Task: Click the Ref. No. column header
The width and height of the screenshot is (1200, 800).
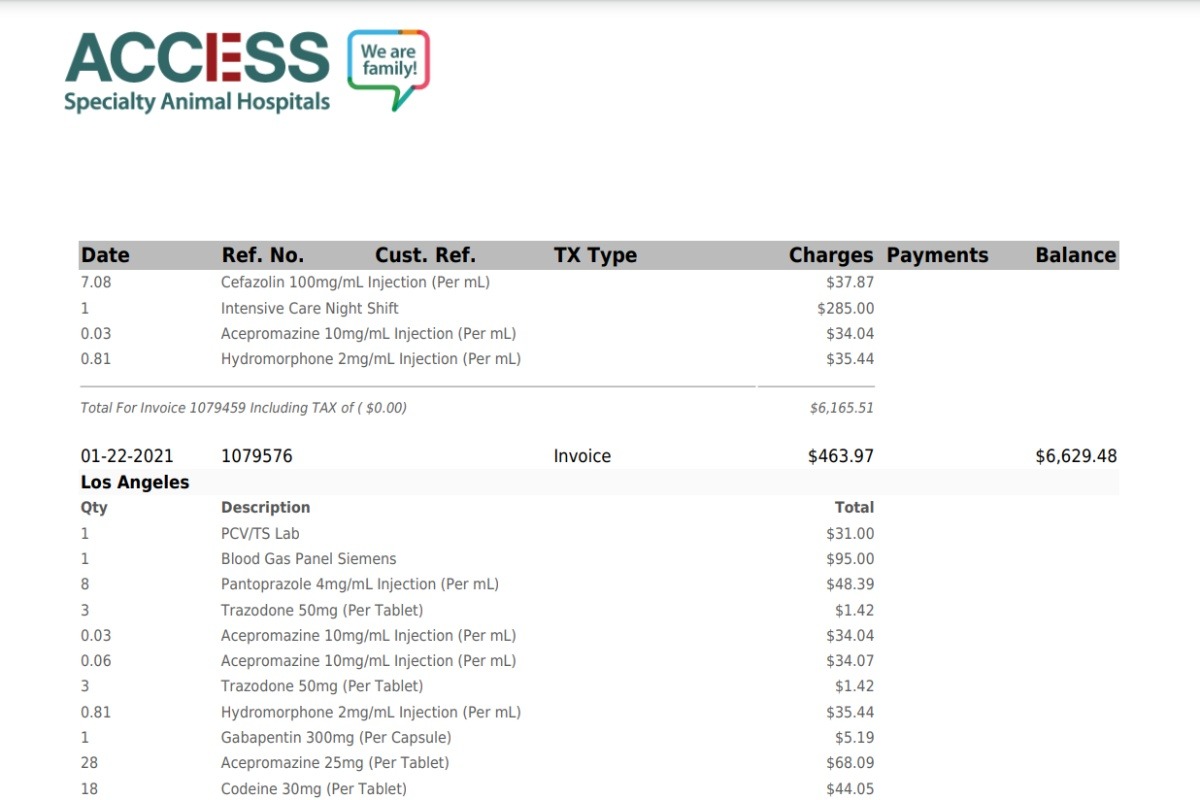Action: pyautogui.click(x=262, y=255)
